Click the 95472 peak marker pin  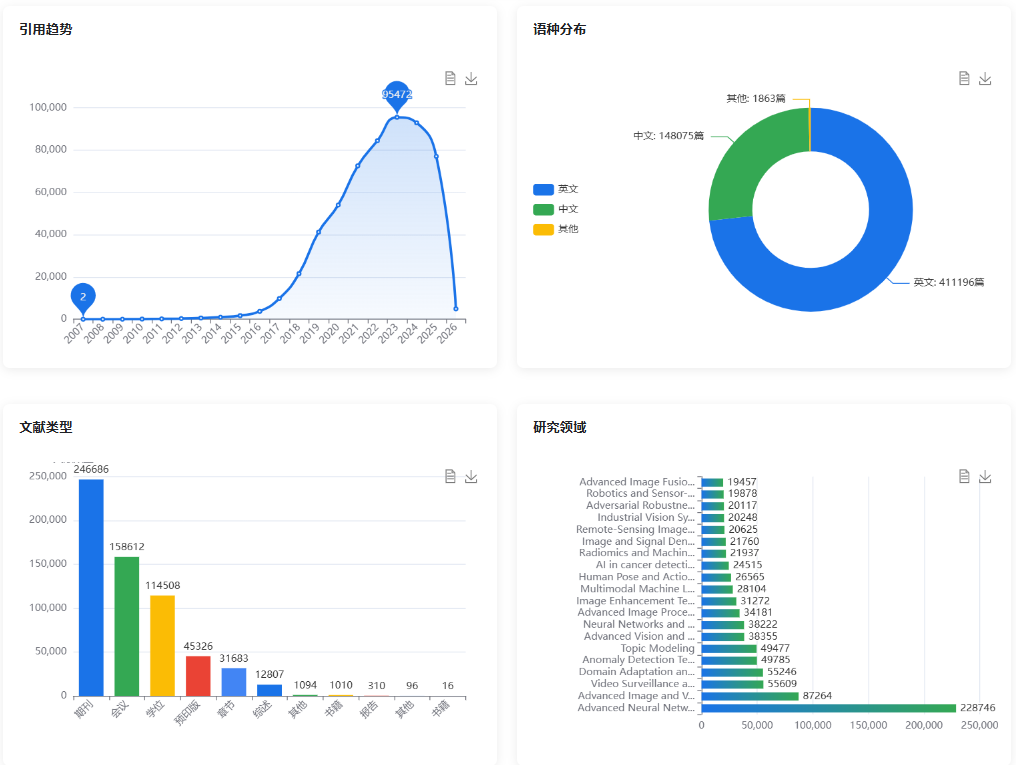(397, 95)
